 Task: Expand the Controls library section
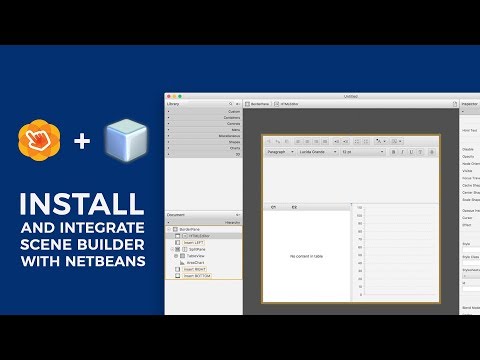tap(204, 124)
